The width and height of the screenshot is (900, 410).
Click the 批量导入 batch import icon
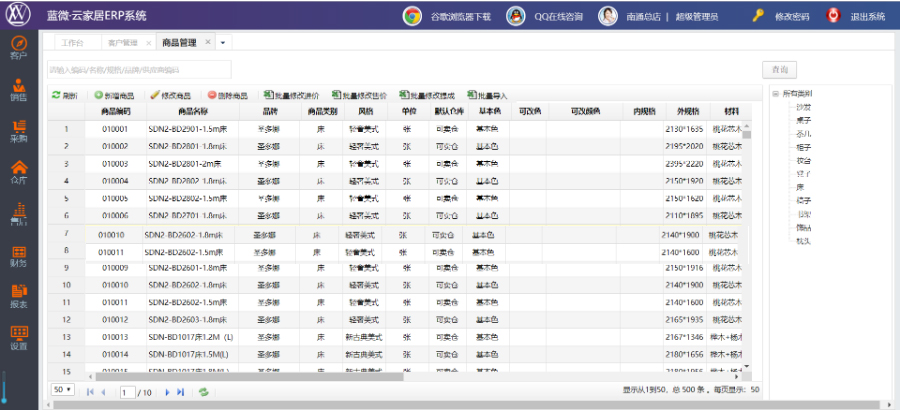point(486,95)
